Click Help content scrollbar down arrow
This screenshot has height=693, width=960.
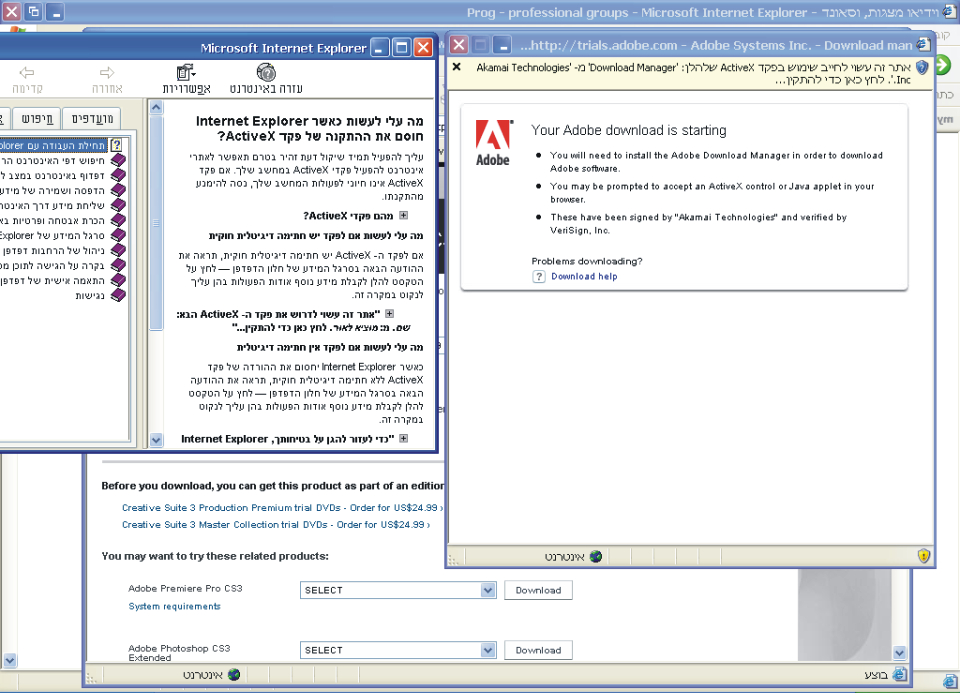pyautogui.click(x=156, y=440)
